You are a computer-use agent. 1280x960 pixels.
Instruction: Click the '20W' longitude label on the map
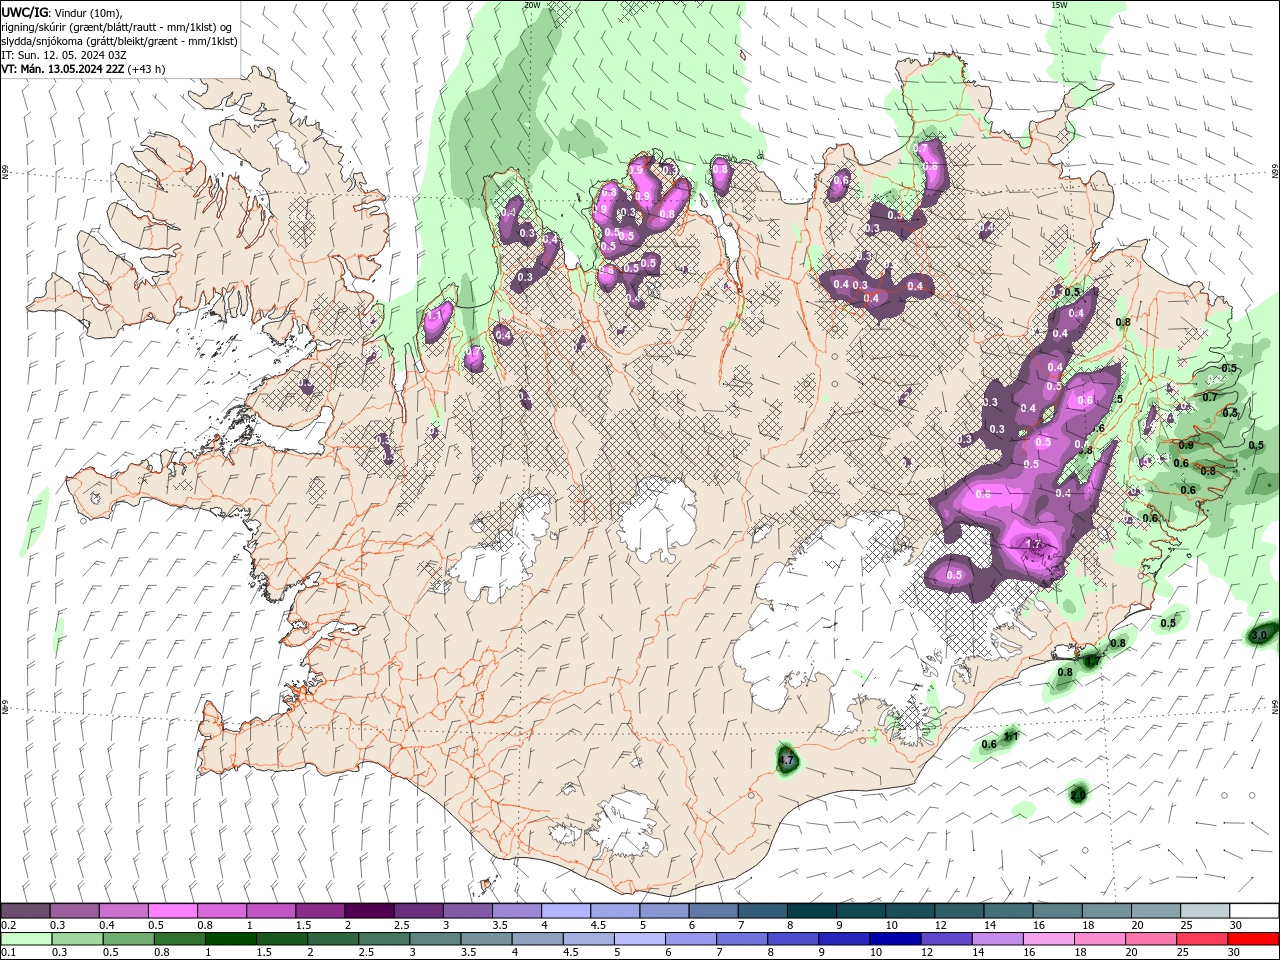pos(532,5)
